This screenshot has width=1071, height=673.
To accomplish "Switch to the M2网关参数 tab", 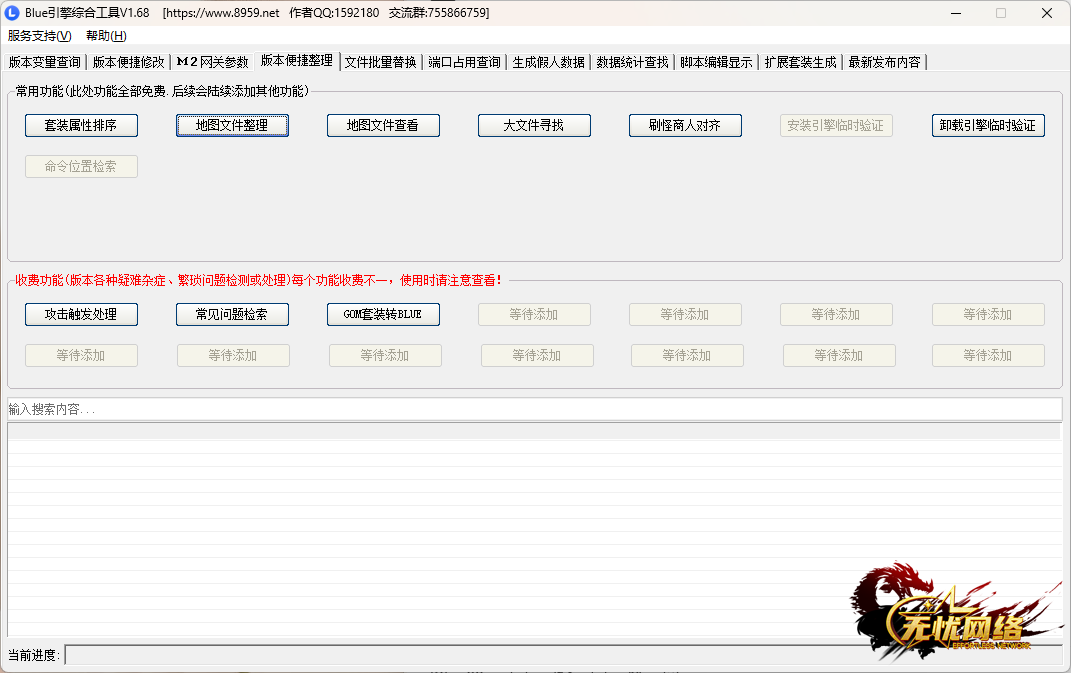I will 212,62.
